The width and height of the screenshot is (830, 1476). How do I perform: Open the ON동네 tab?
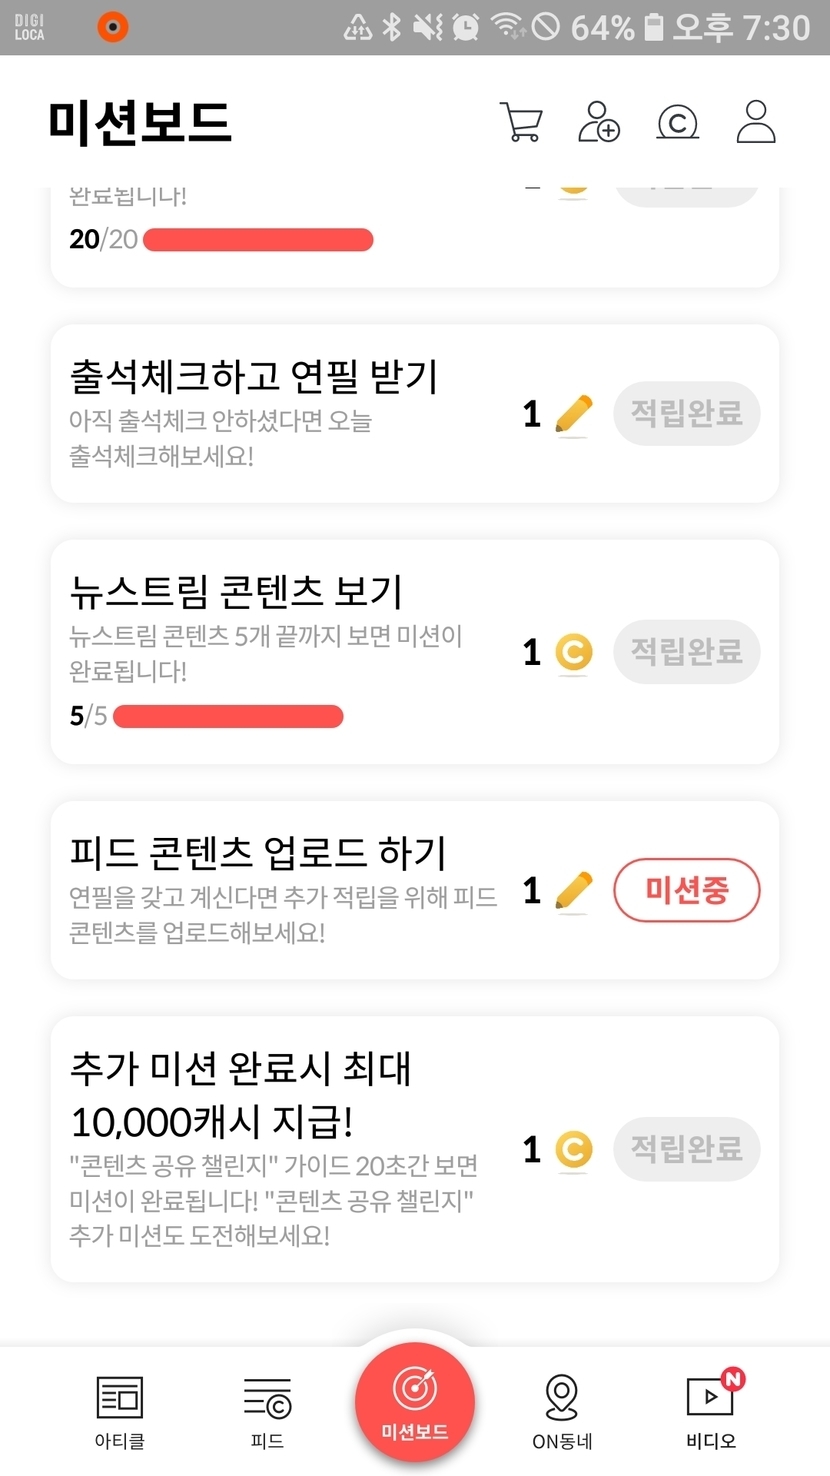click(x=562, y=1411)
